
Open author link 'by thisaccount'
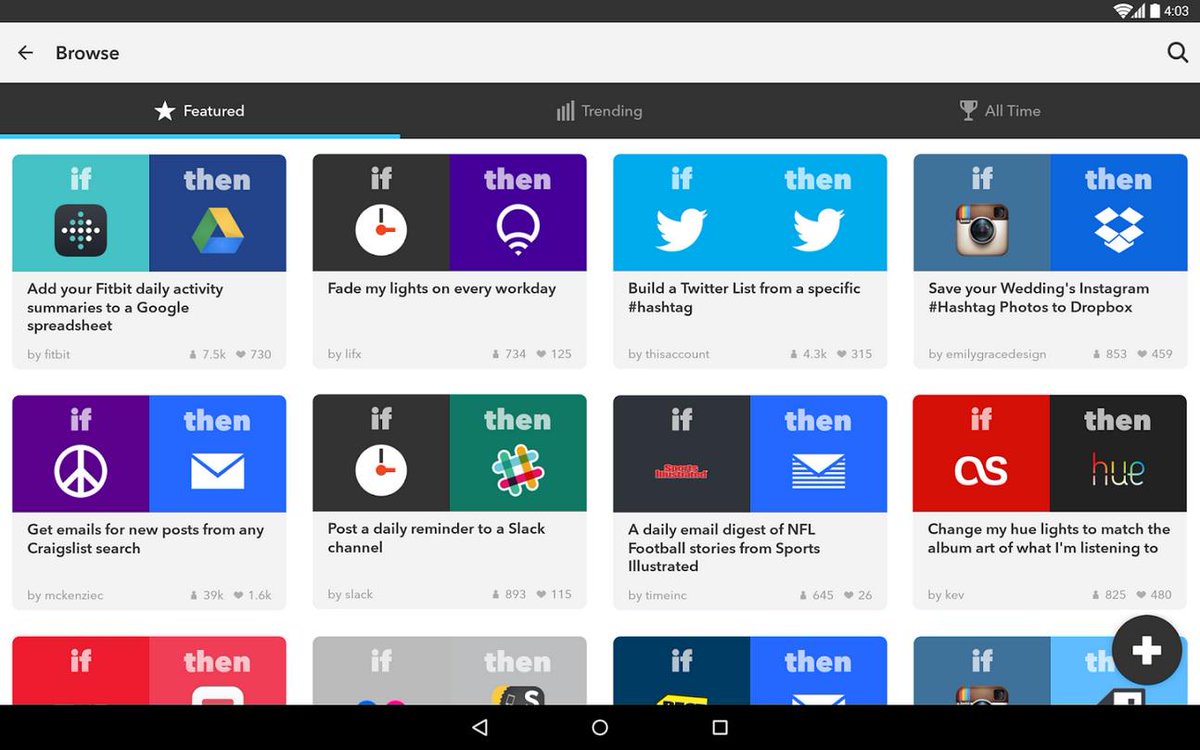[669, 354]
